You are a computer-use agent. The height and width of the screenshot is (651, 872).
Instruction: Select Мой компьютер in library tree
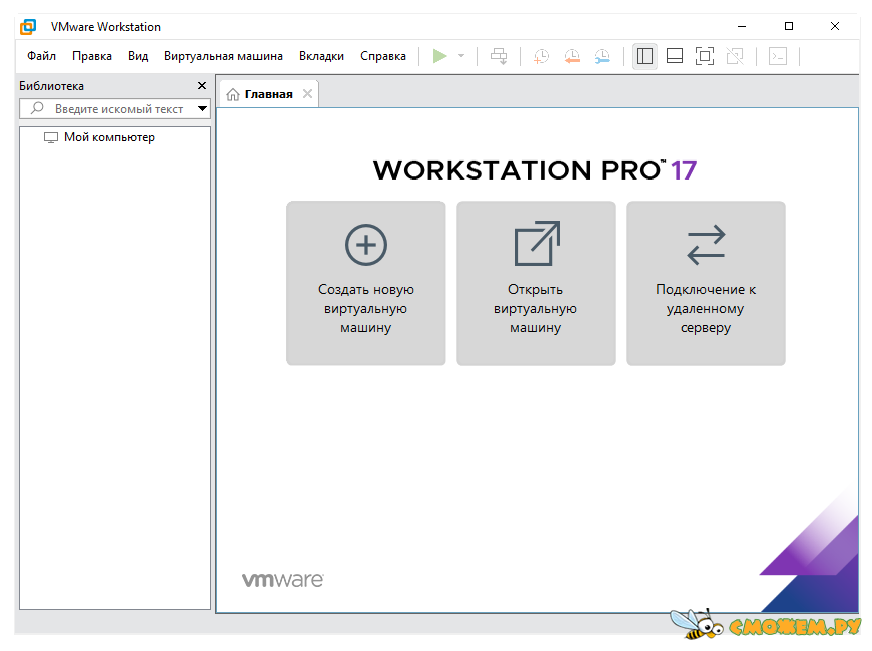pos(100,137)
